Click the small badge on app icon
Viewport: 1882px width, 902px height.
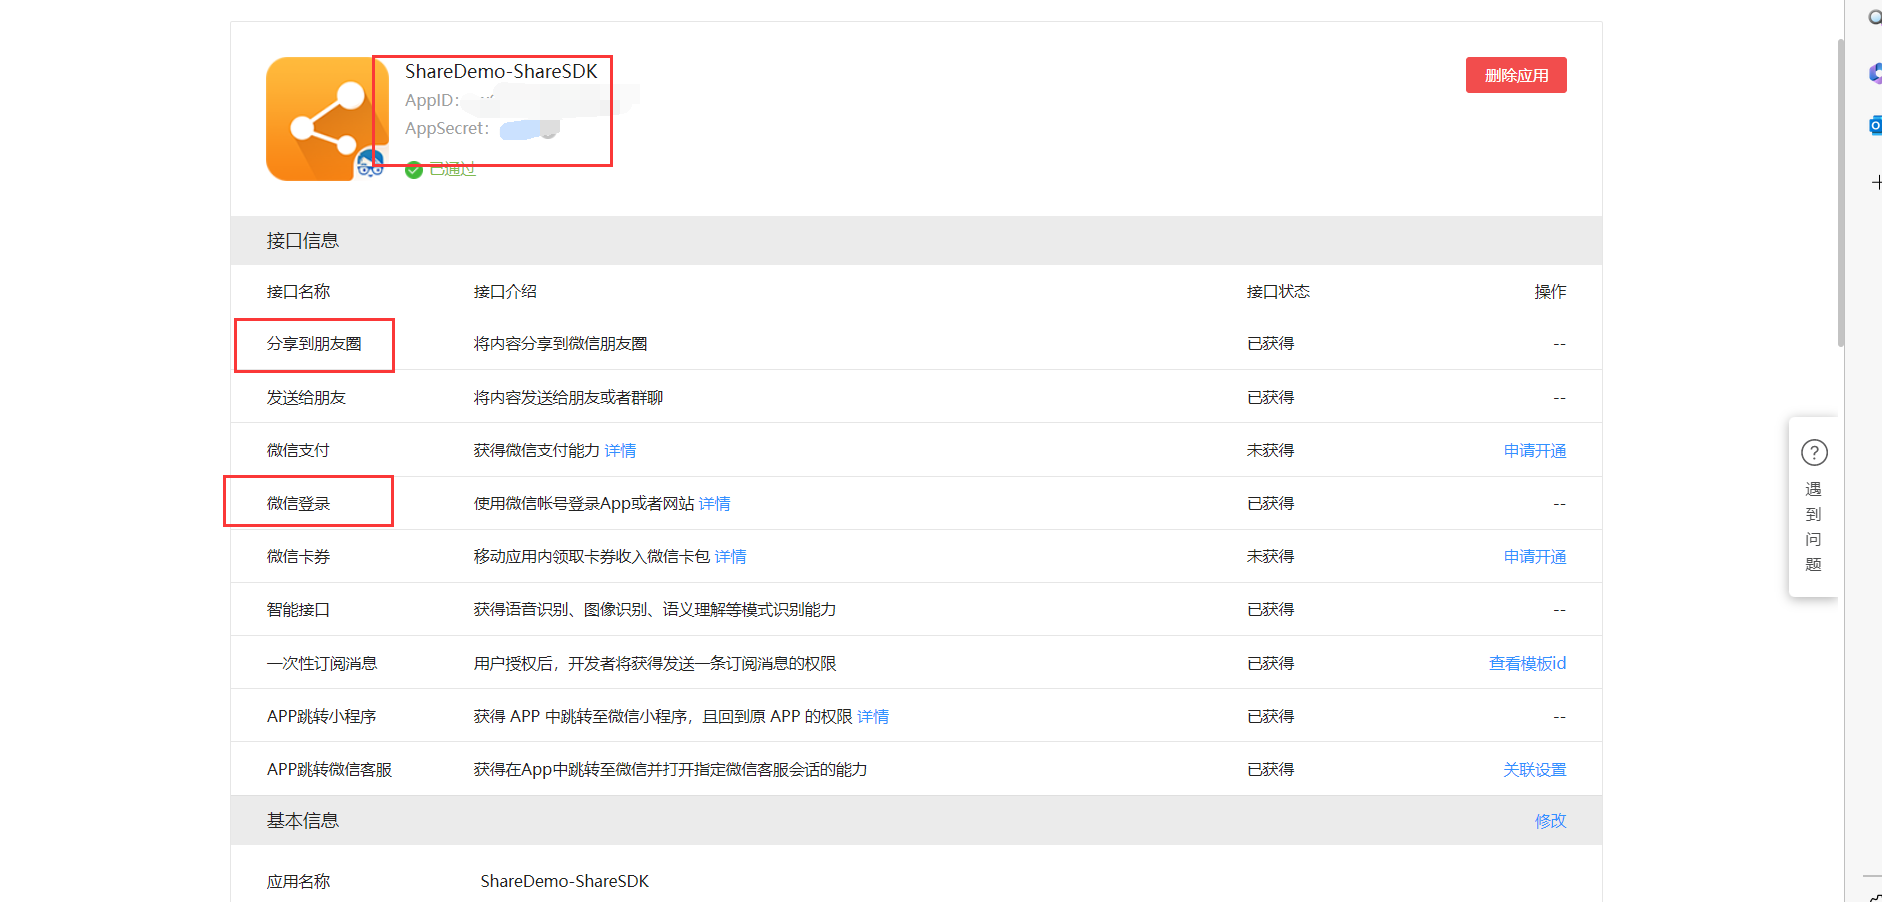click(x=370, y=164)
